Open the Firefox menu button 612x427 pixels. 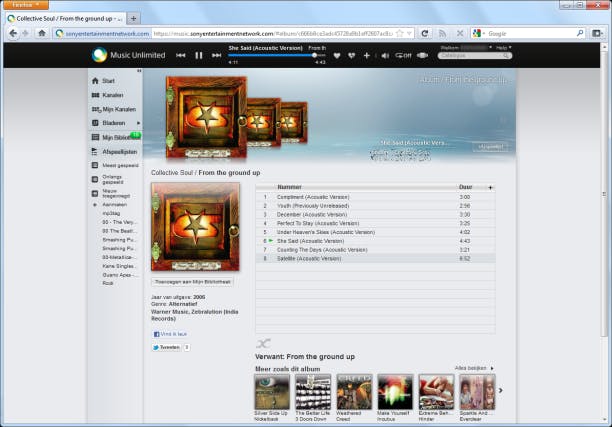25,5
